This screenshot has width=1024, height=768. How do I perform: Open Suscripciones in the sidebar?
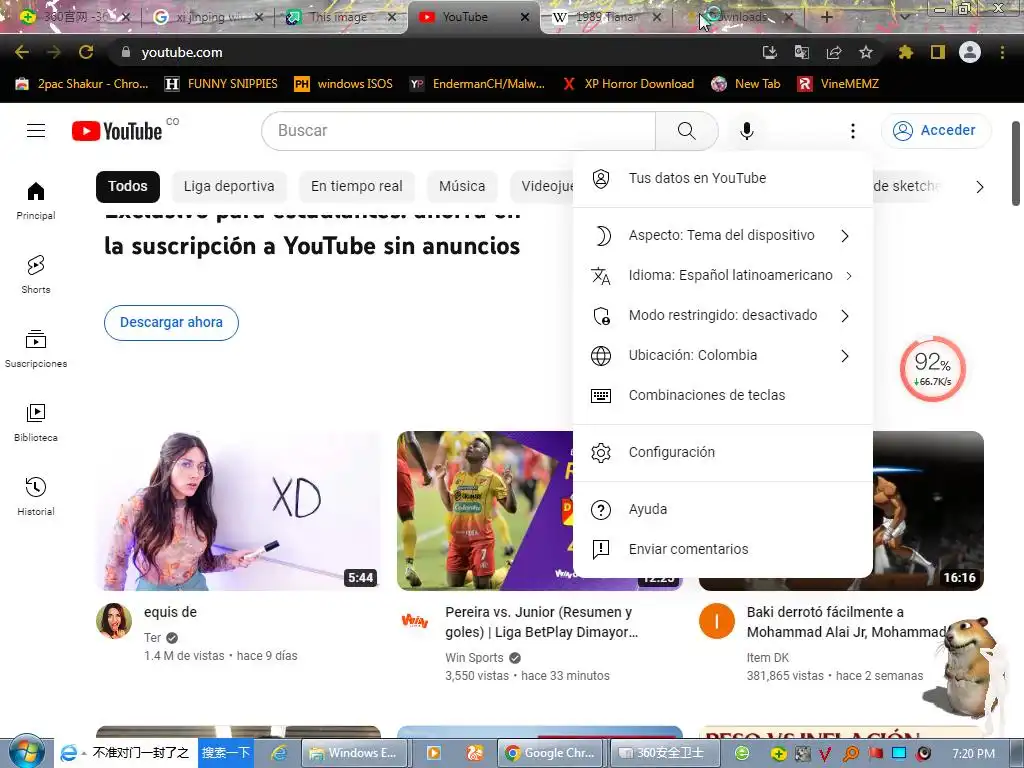[36, 349]
